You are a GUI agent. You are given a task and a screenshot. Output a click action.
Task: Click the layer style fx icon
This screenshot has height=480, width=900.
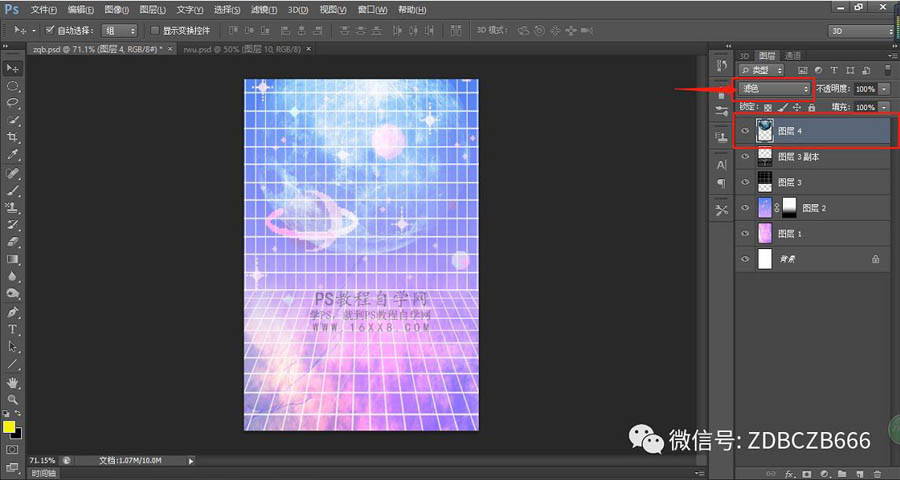tap(790, 472)
